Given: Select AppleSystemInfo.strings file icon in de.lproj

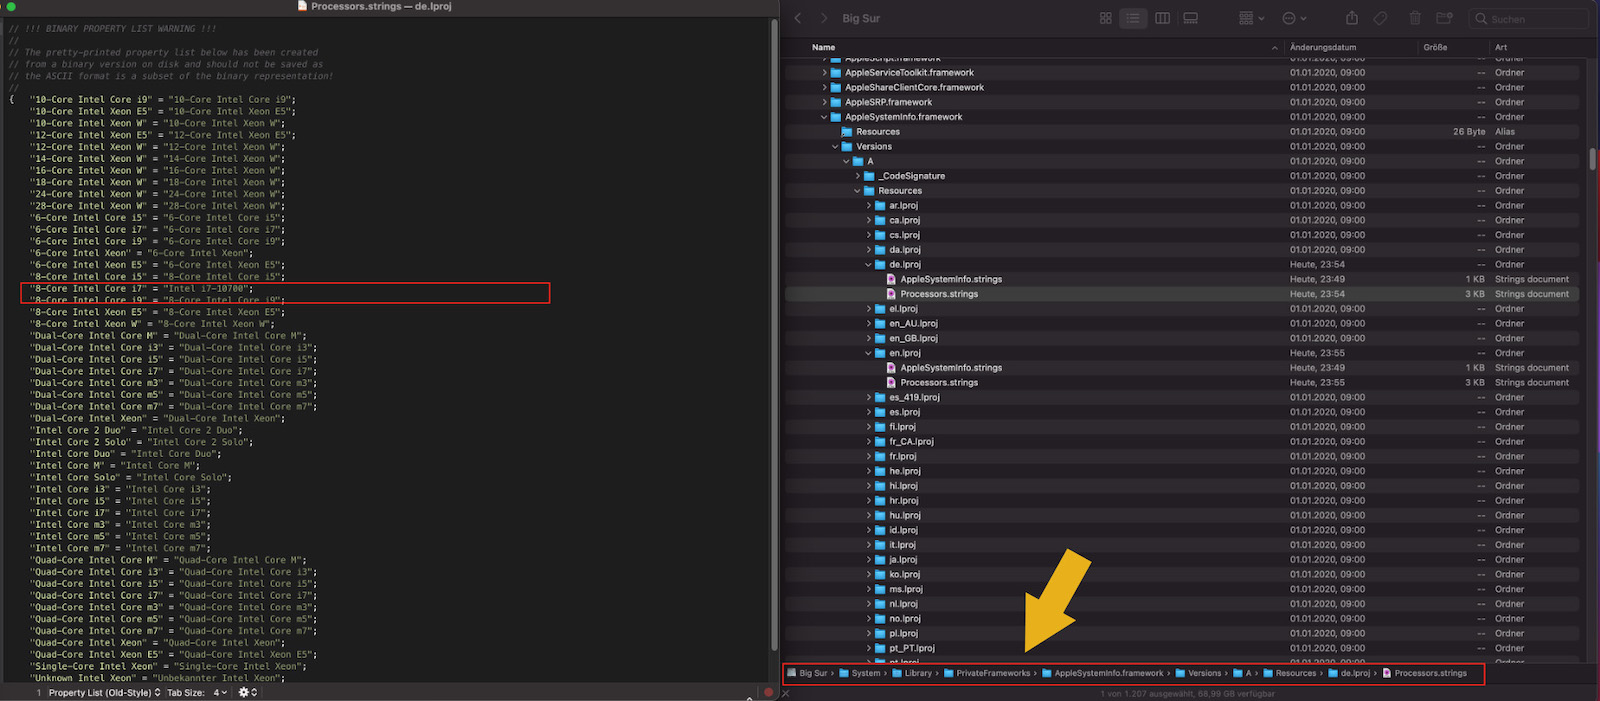Looking at the screenshot, I should point(891,280).
